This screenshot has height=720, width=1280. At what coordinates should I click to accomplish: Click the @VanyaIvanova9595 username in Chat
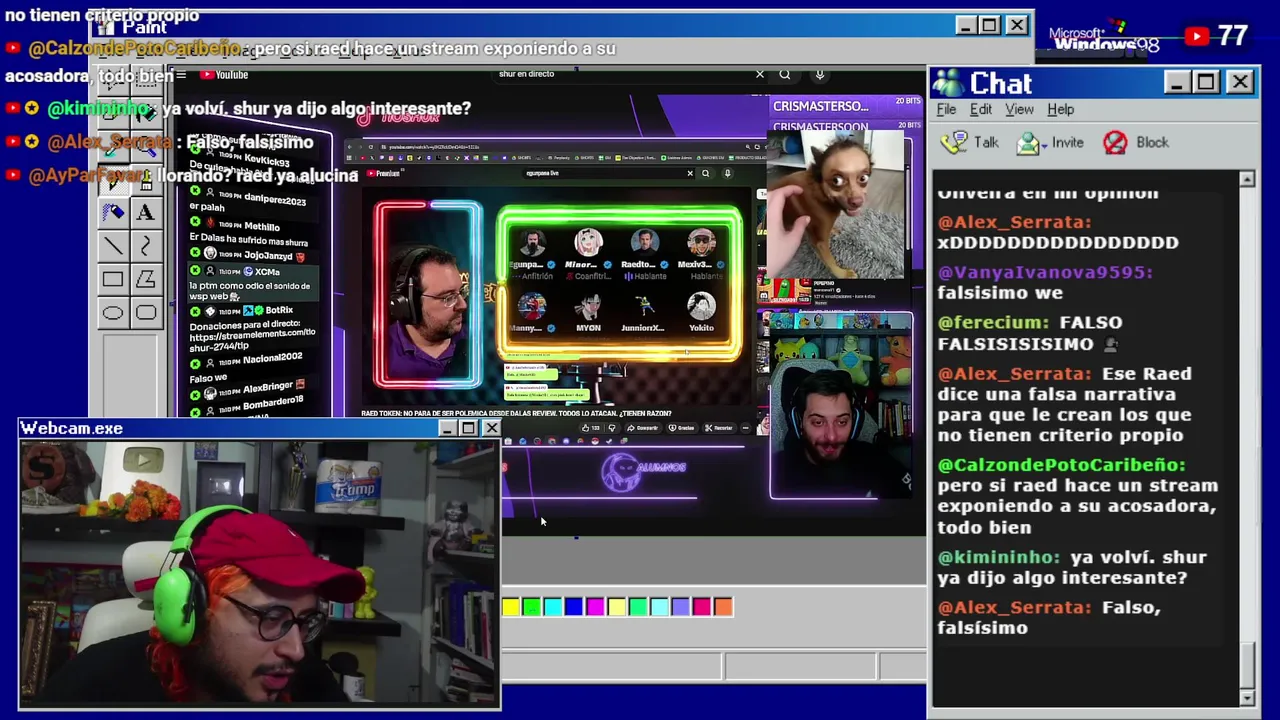1045,272
